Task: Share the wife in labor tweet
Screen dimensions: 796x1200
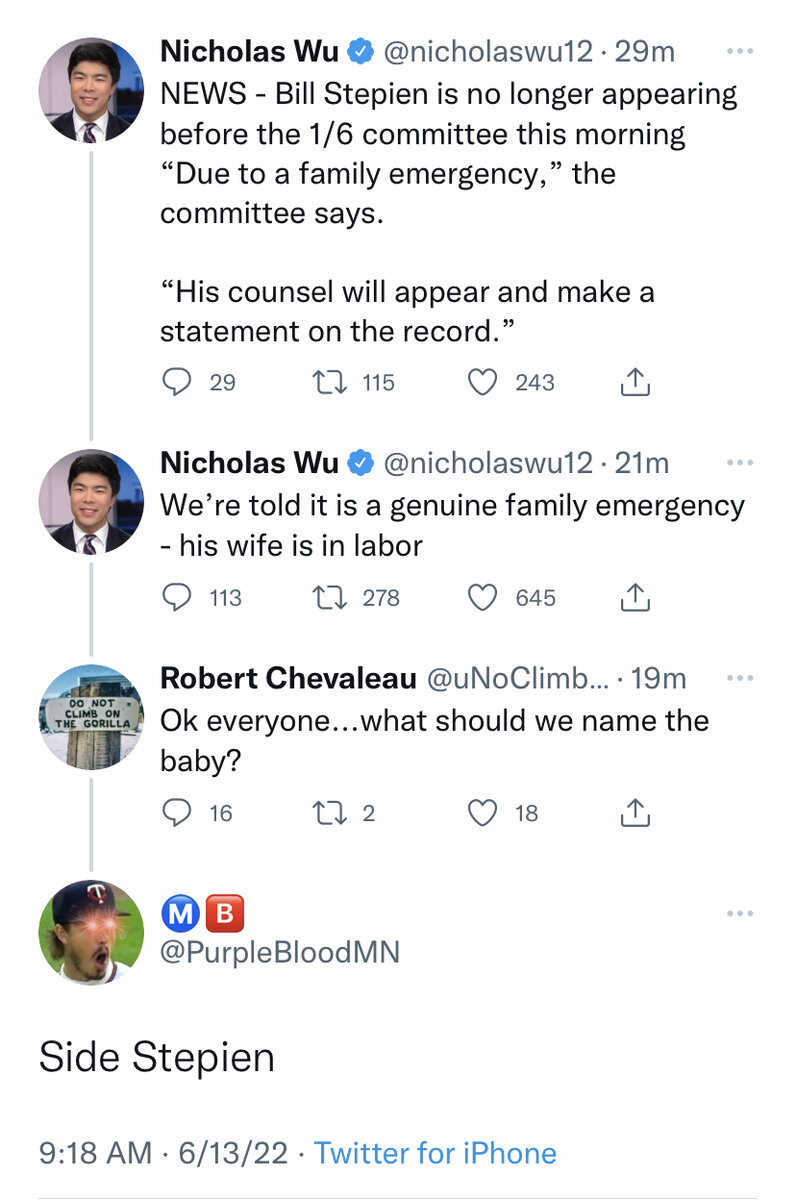Action: click(636, 597)
